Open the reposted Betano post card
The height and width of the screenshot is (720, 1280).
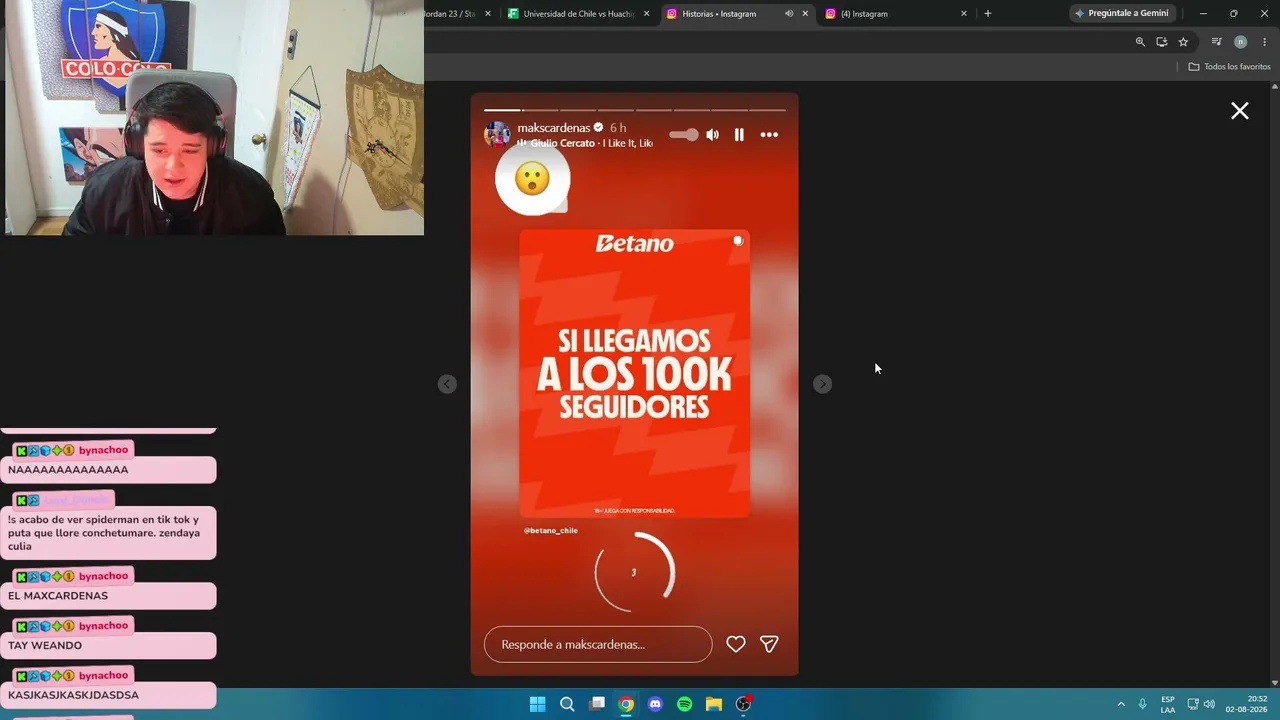pyautogui.click(x=634, y=374)
